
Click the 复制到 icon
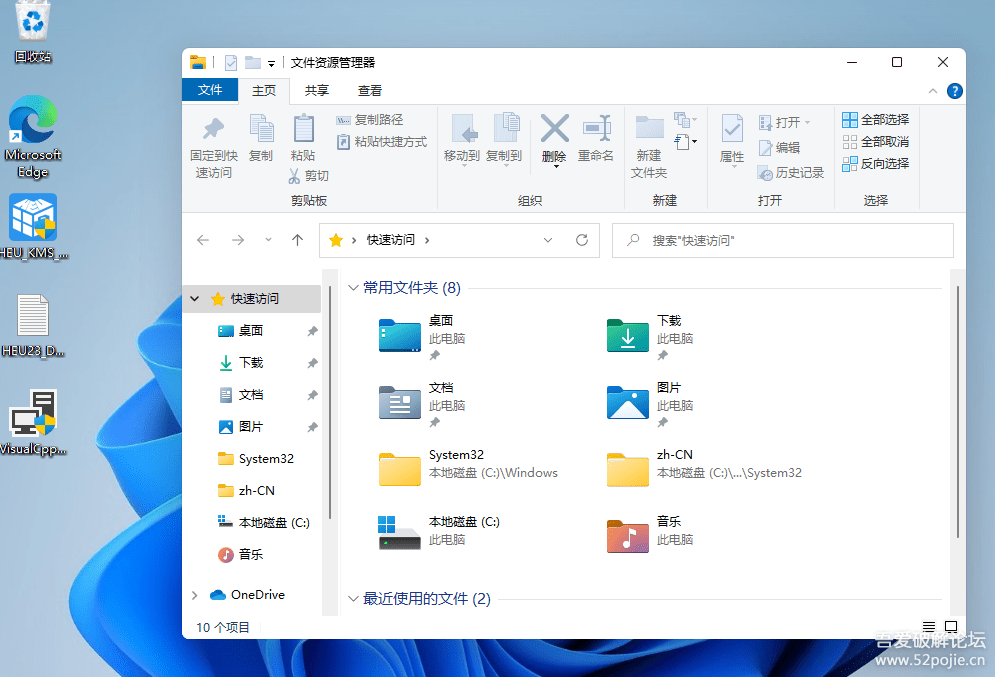506,129
